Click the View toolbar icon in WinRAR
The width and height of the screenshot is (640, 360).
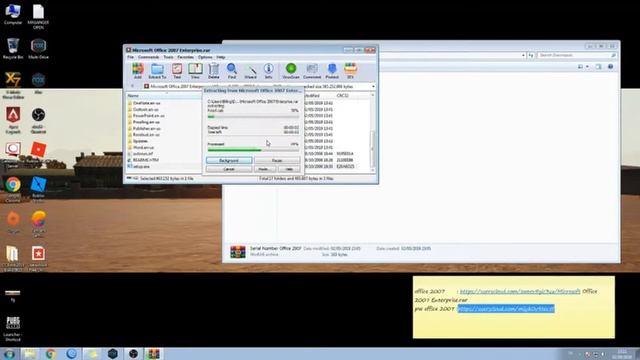click(195, 71)
